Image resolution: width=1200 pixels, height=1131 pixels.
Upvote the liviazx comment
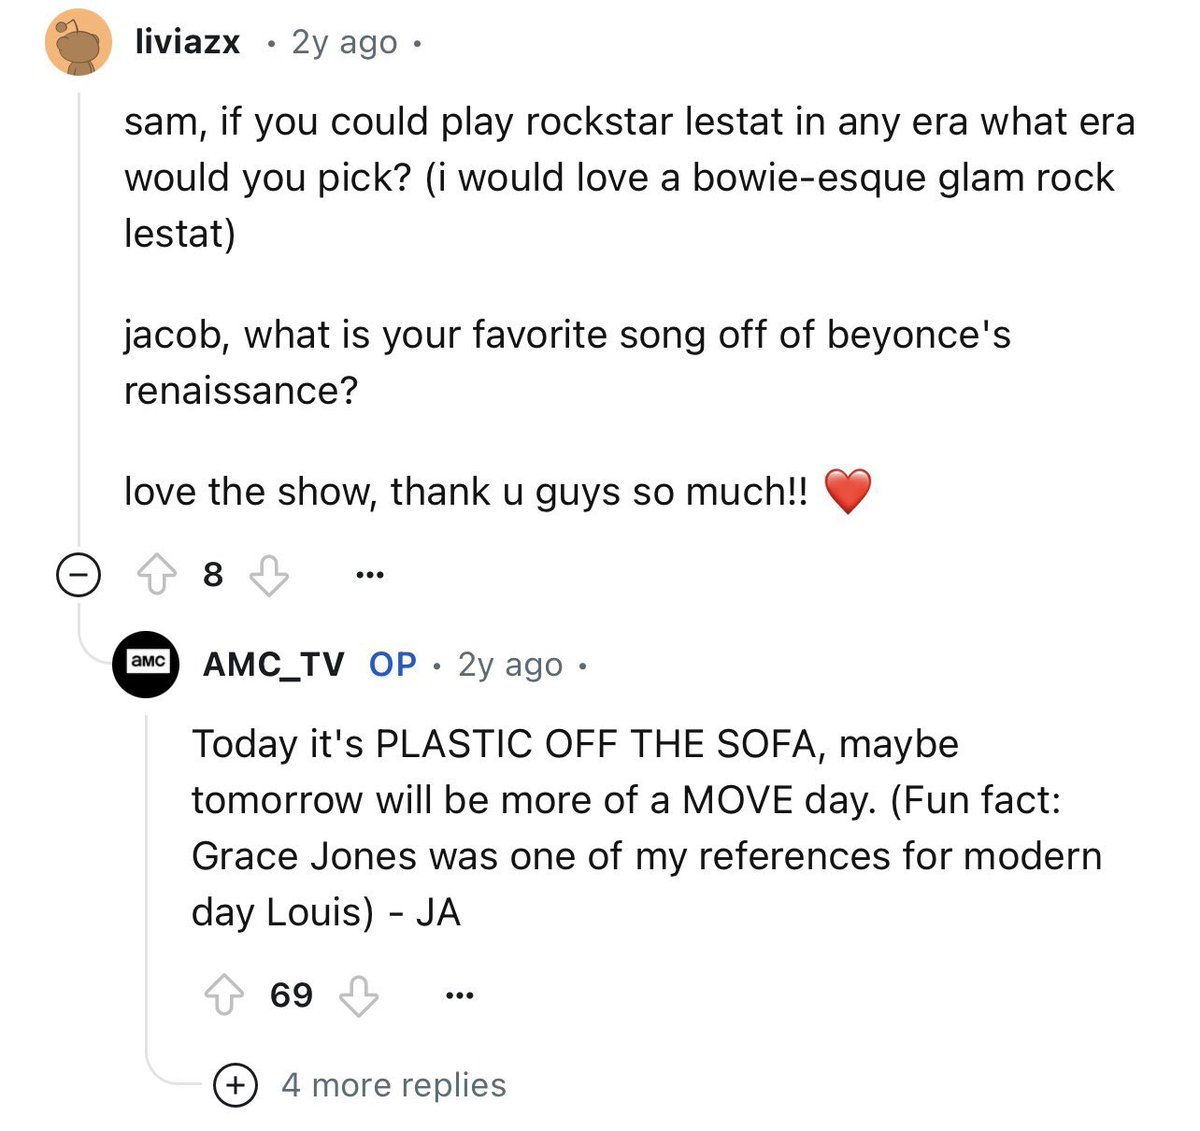[x=155, y=575]
